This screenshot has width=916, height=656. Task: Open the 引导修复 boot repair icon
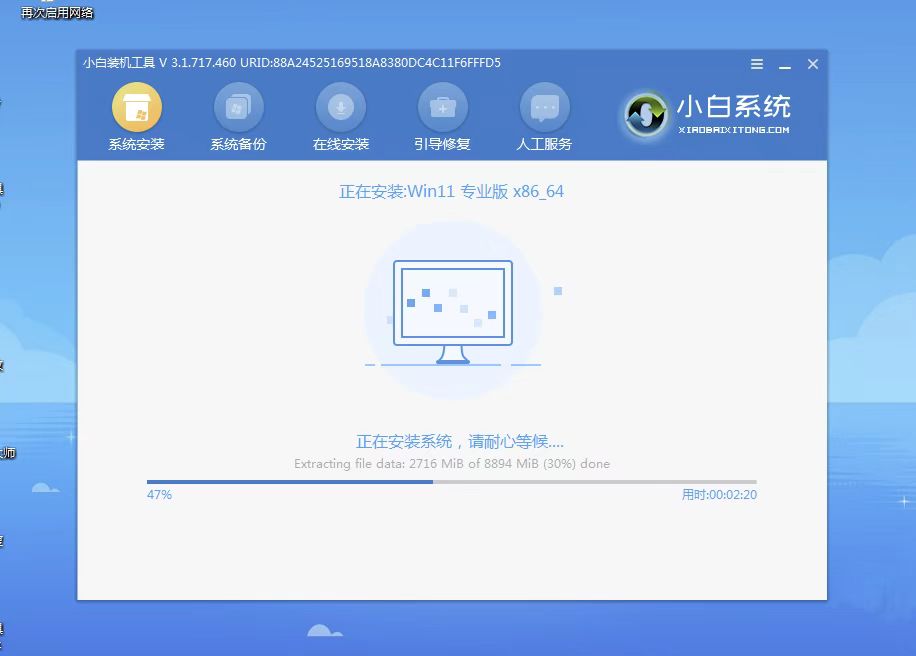click(x=442, y=107)
